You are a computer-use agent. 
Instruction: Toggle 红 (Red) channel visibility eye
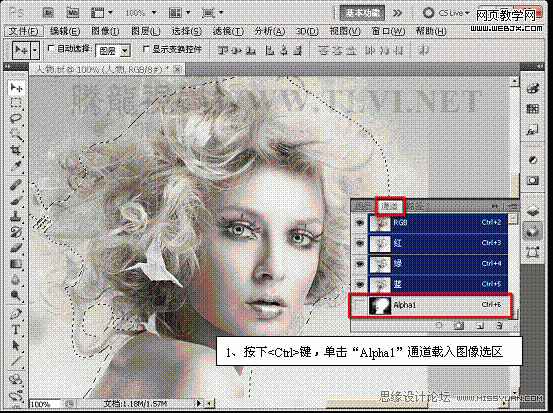(x=360, y=243)
